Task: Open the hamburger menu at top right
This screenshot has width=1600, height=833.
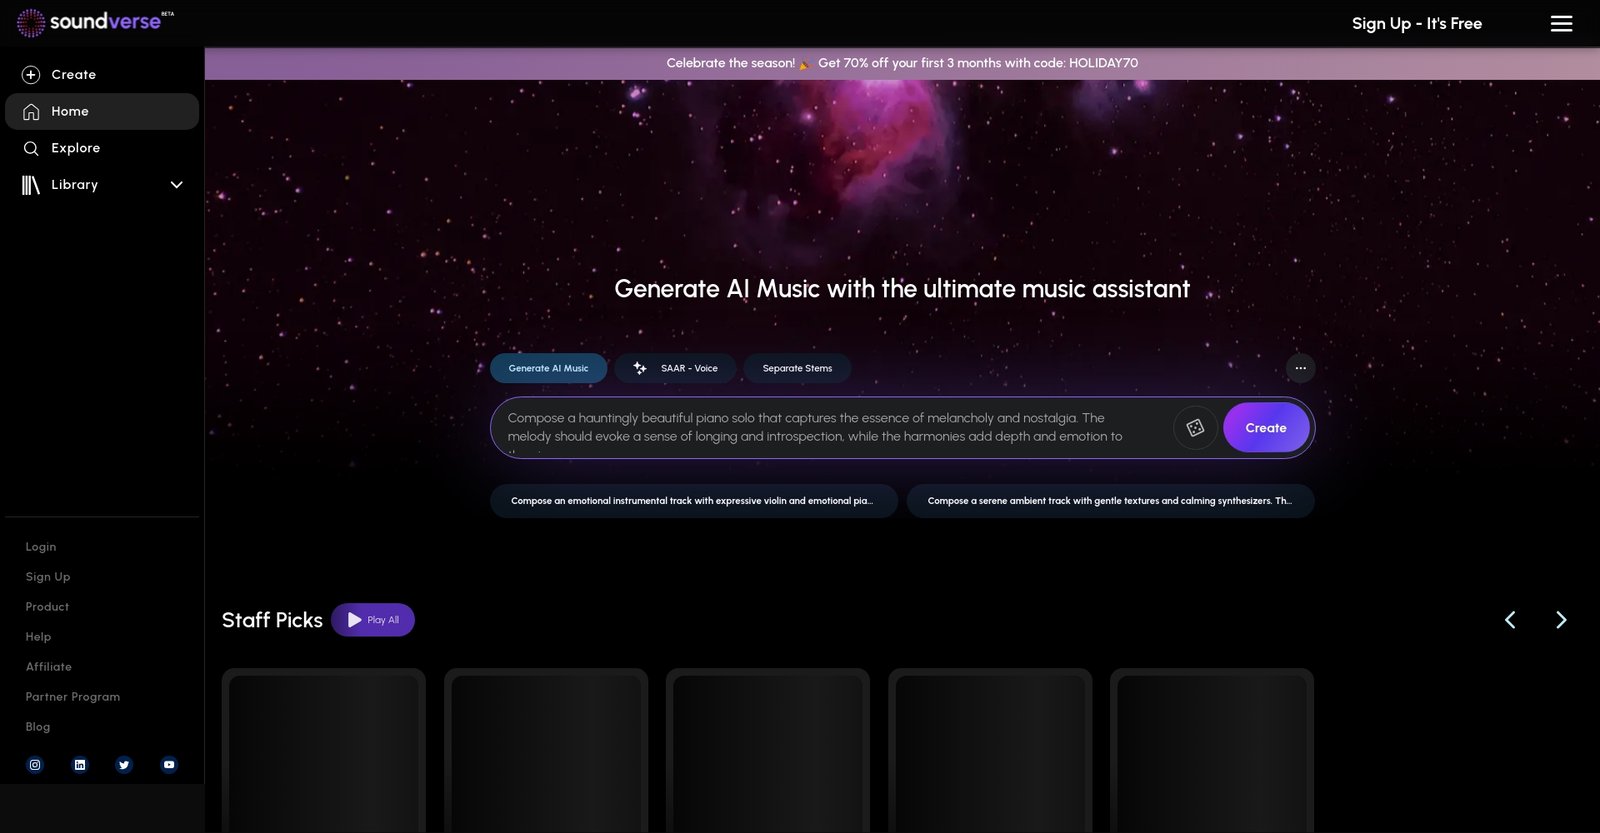Action: pyautogui.click(x=1561, y=23)
